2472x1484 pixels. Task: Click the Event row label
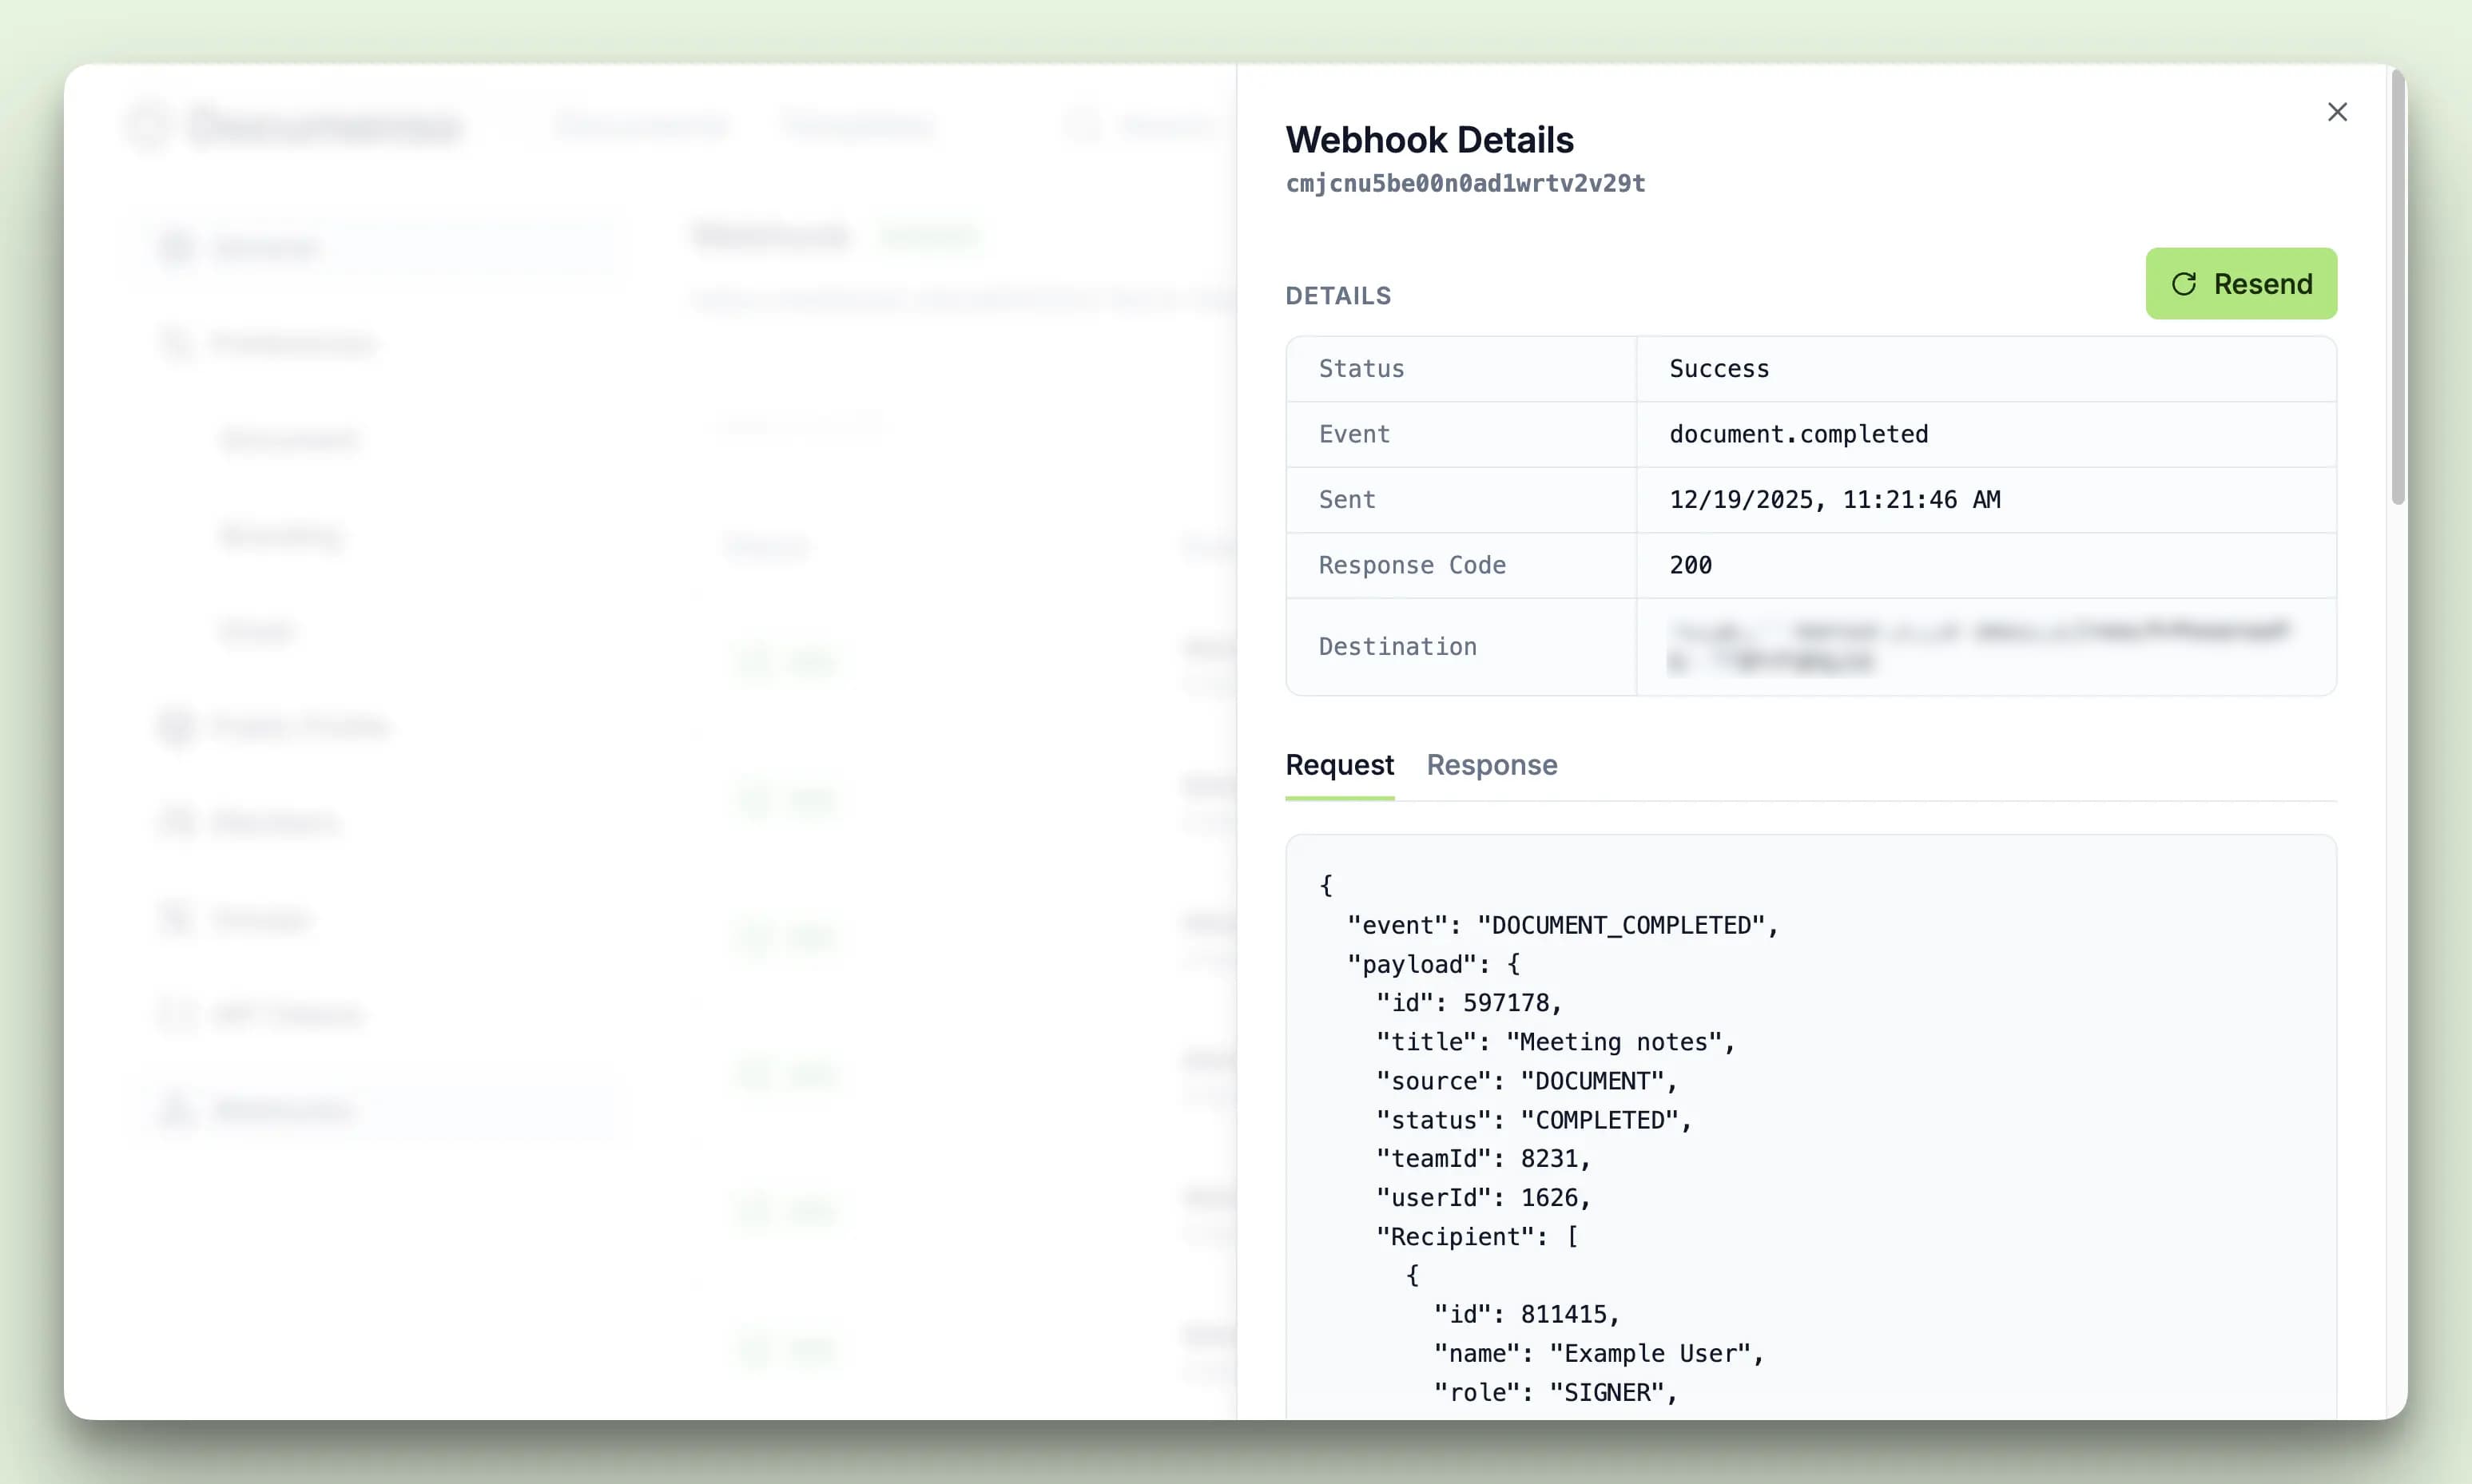pyautogui.click(x=1353, y=434)
